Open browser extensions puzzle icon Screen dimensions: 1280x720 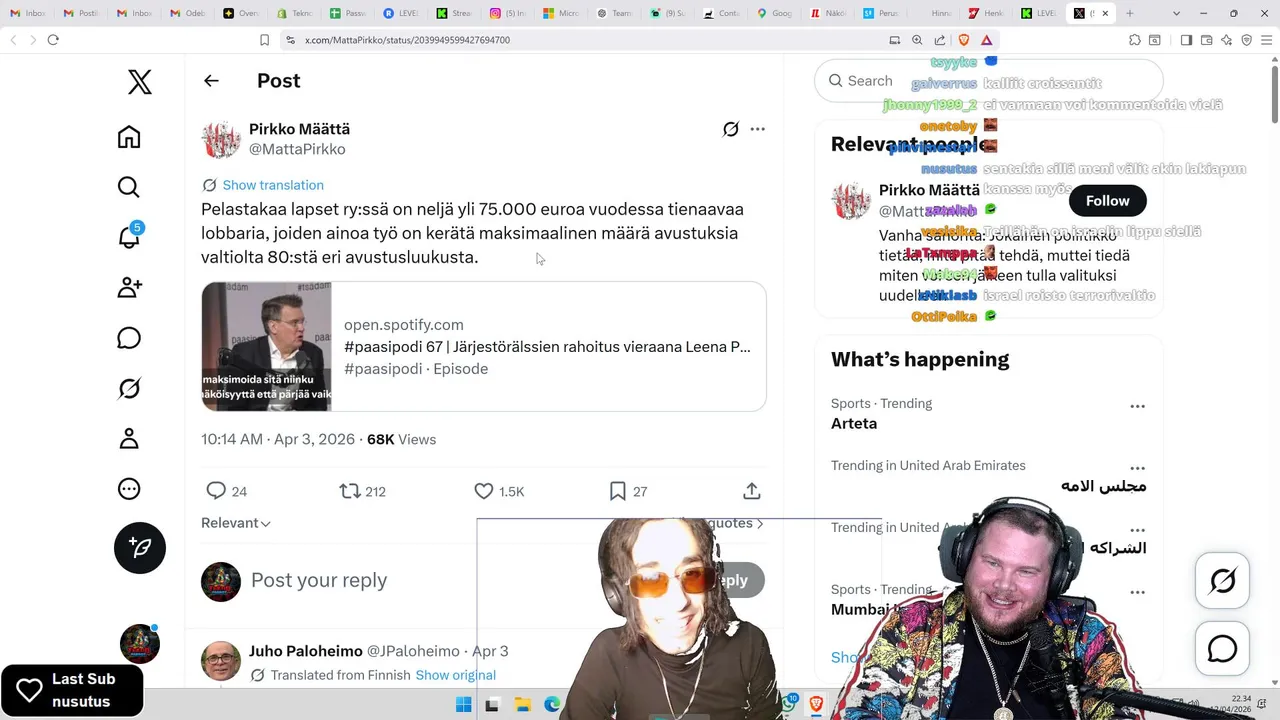pos(1134,40)
